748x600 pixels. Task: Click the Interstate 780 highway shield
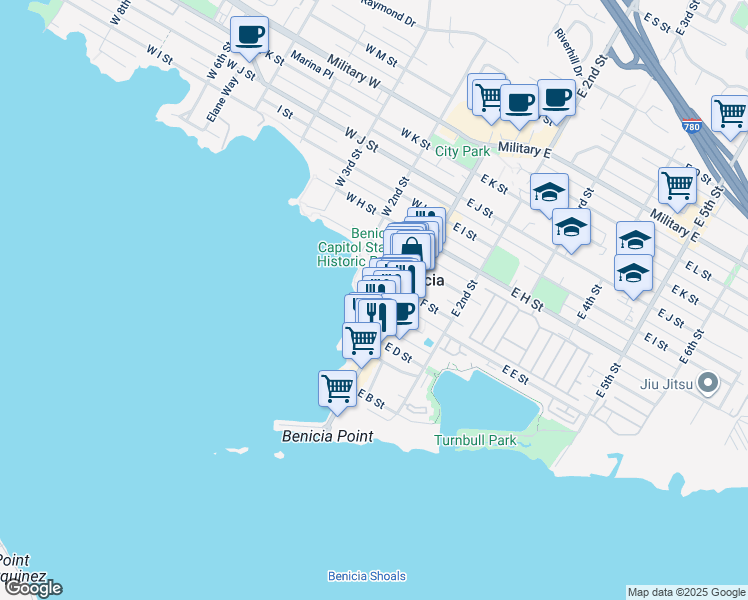691,127
